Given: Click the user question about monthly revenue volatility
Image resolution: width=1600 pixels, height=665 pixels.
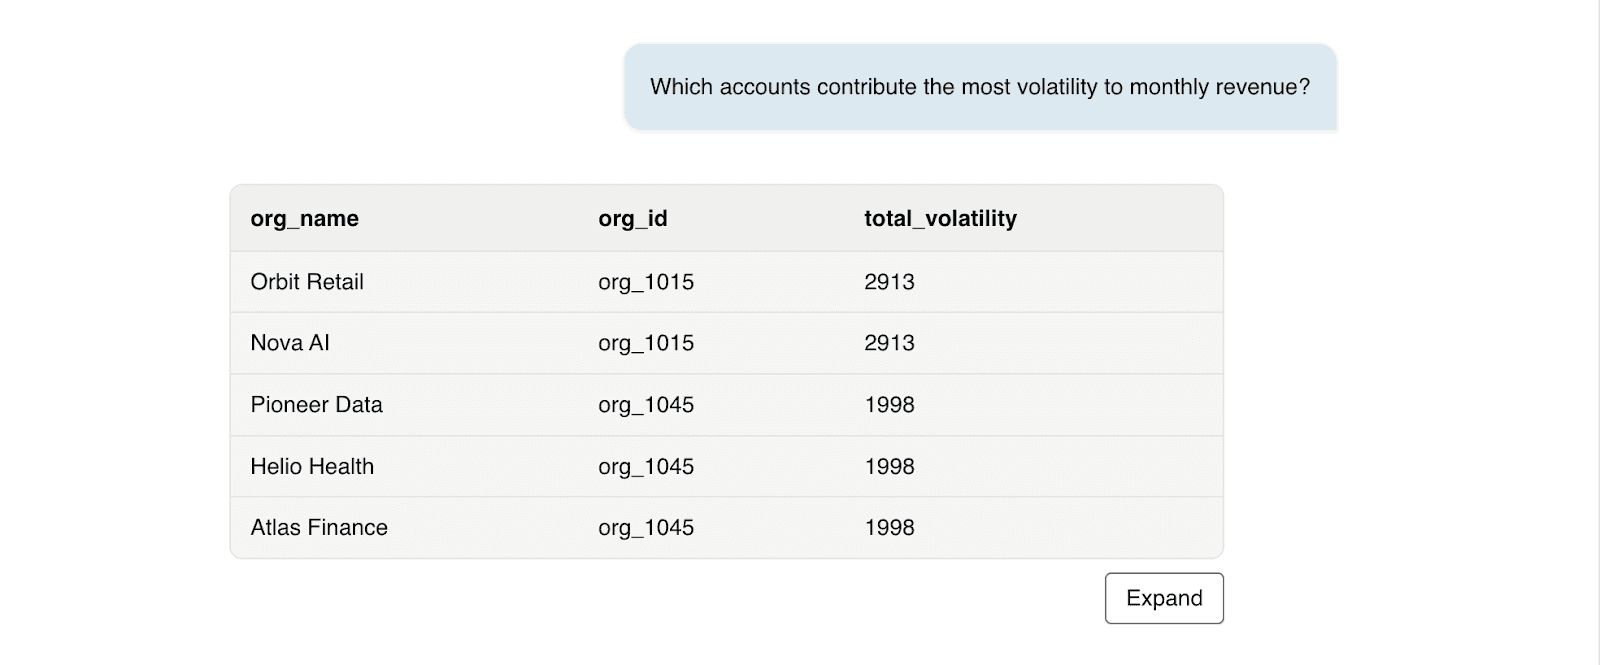Looking at the screenshot, I should pos(979,87).
